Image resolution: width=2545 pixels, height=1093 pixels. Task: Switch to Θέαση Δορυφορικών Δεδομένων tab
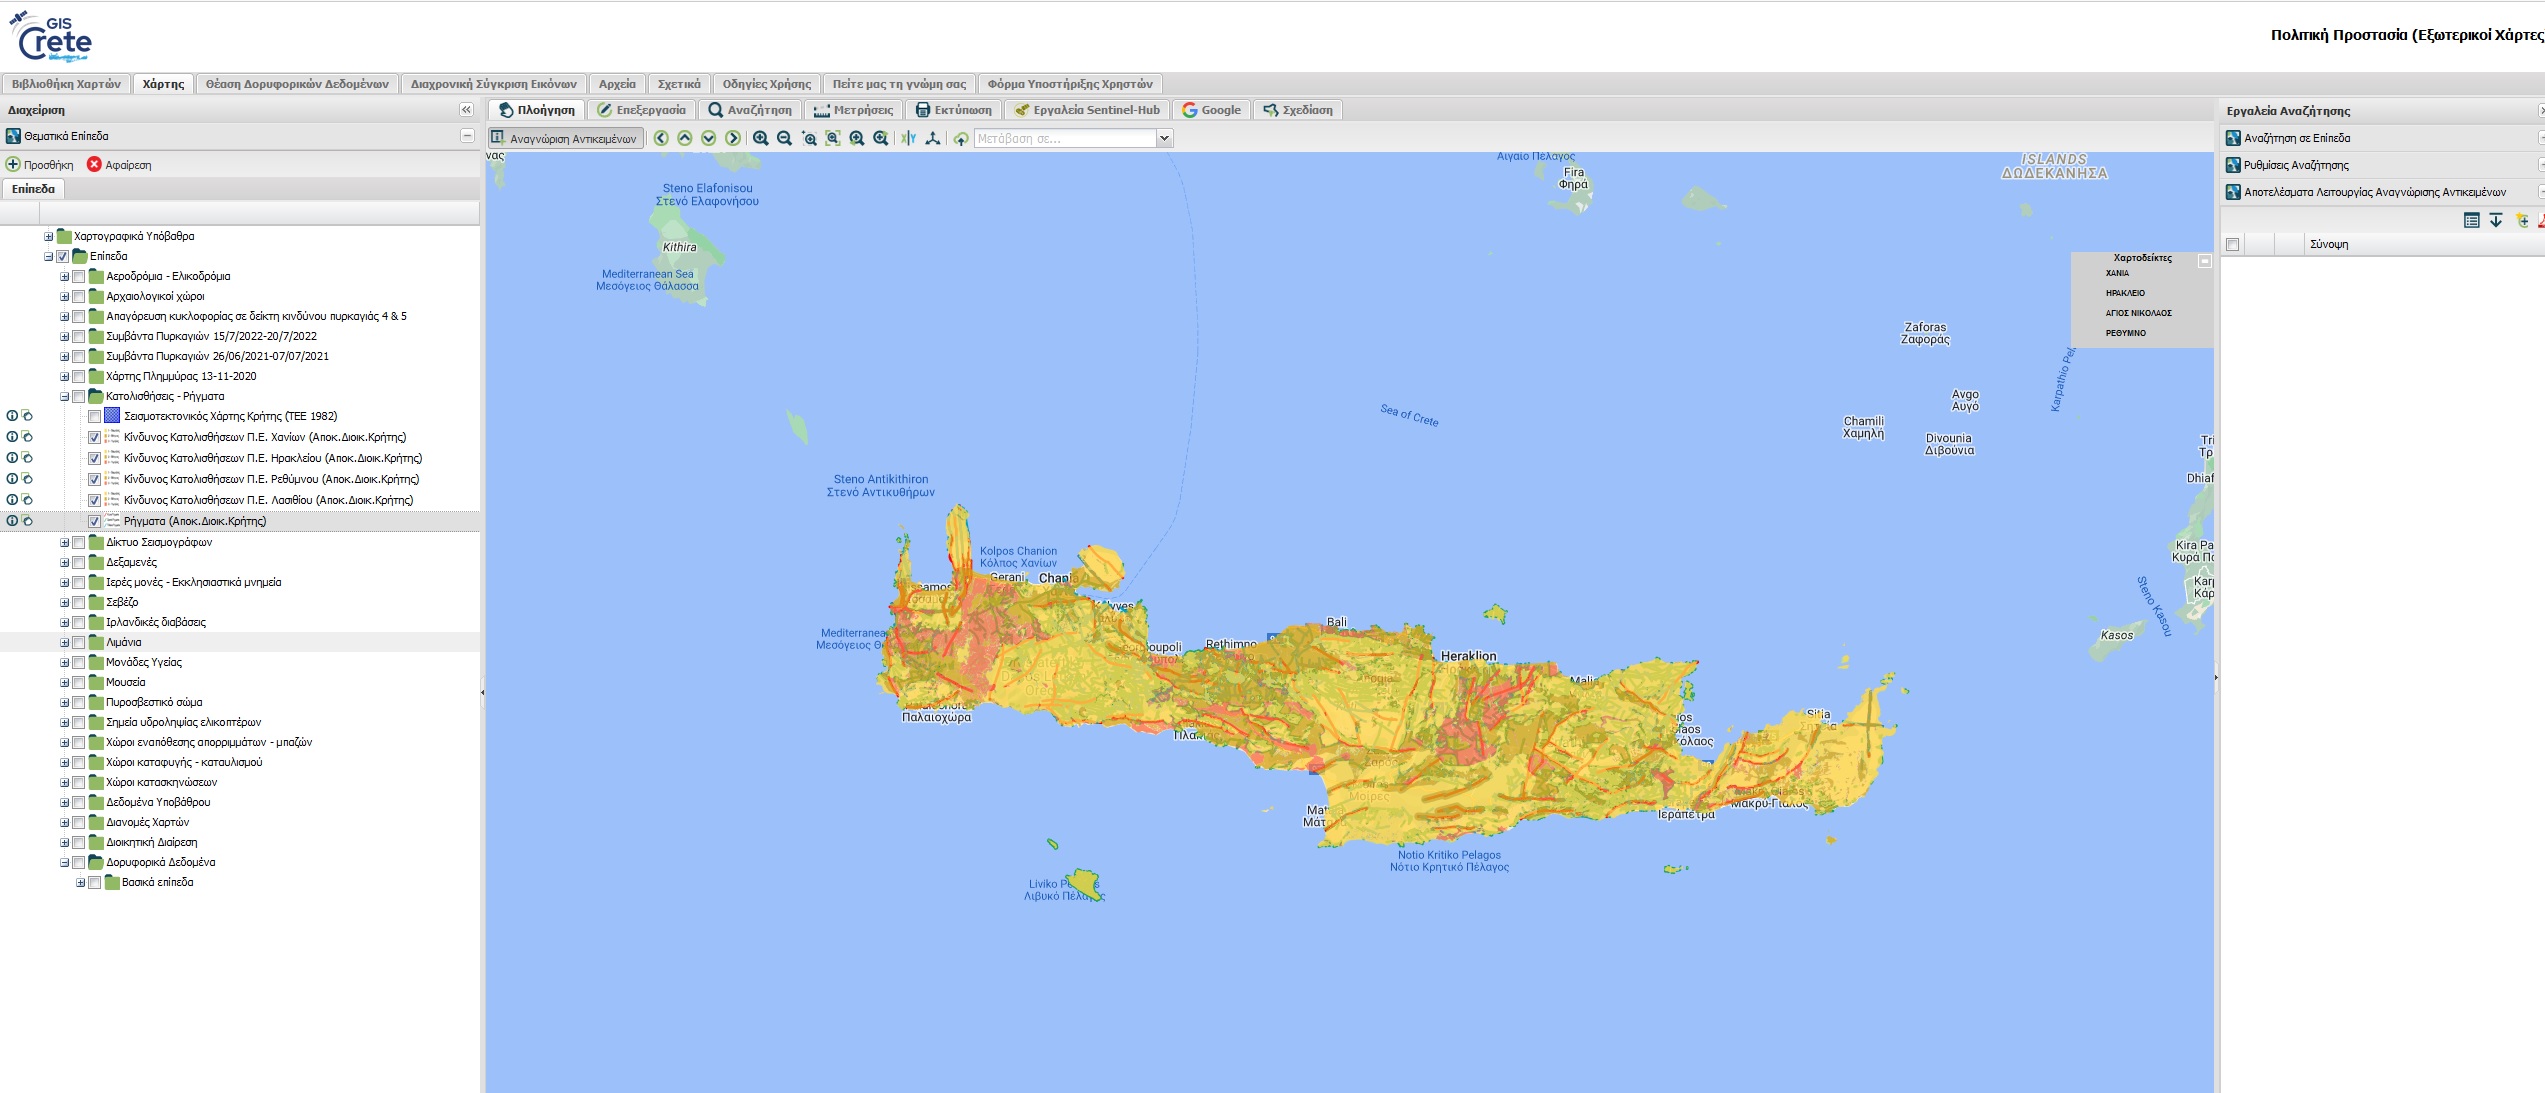tap(297, 84)
